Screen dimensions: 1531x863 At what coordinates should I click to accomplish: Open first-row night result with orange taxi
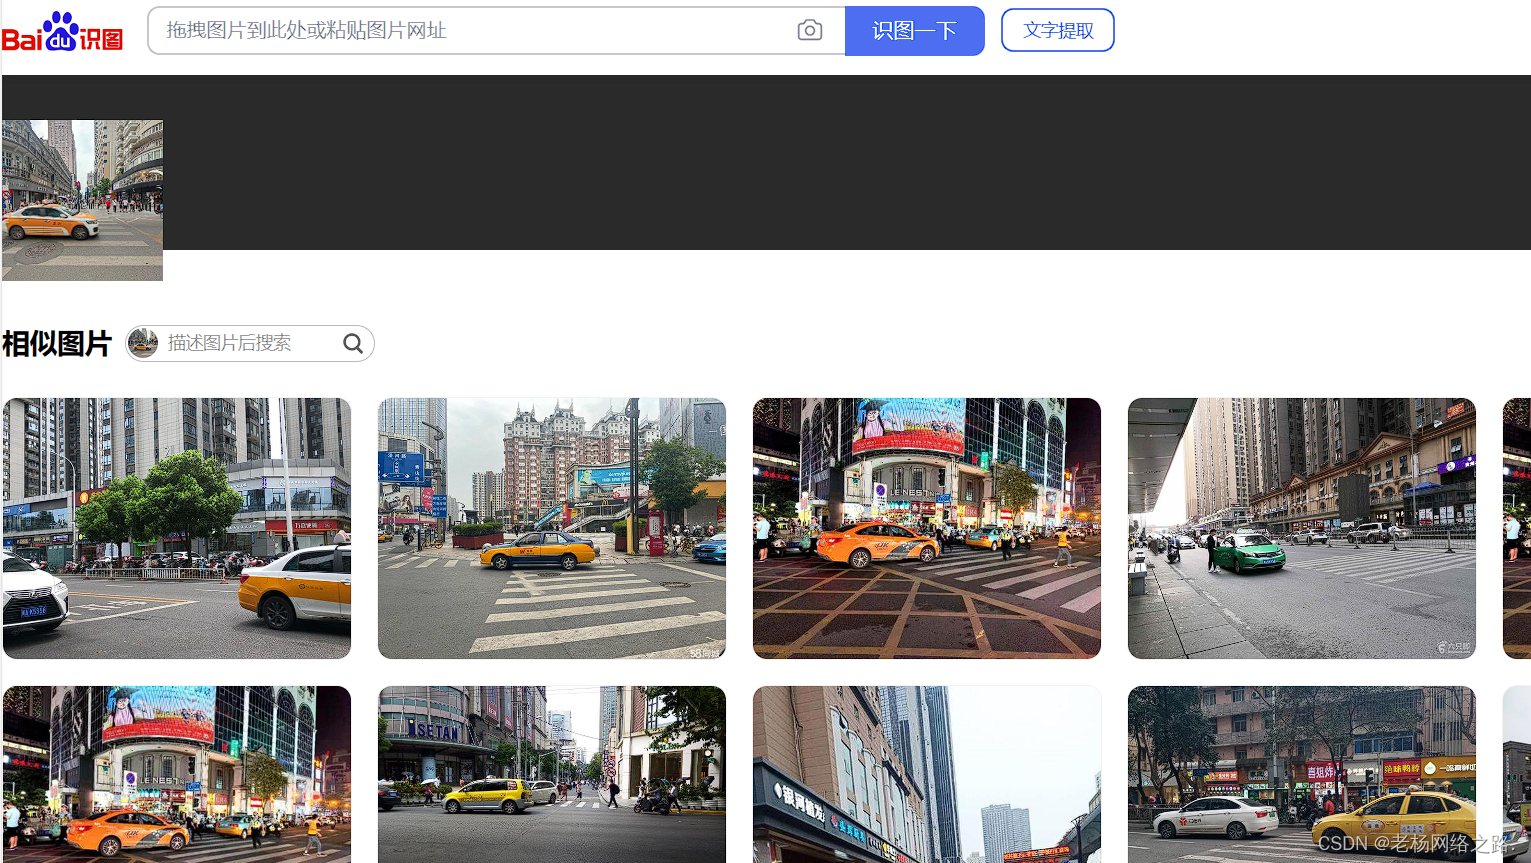pos(927,528)
